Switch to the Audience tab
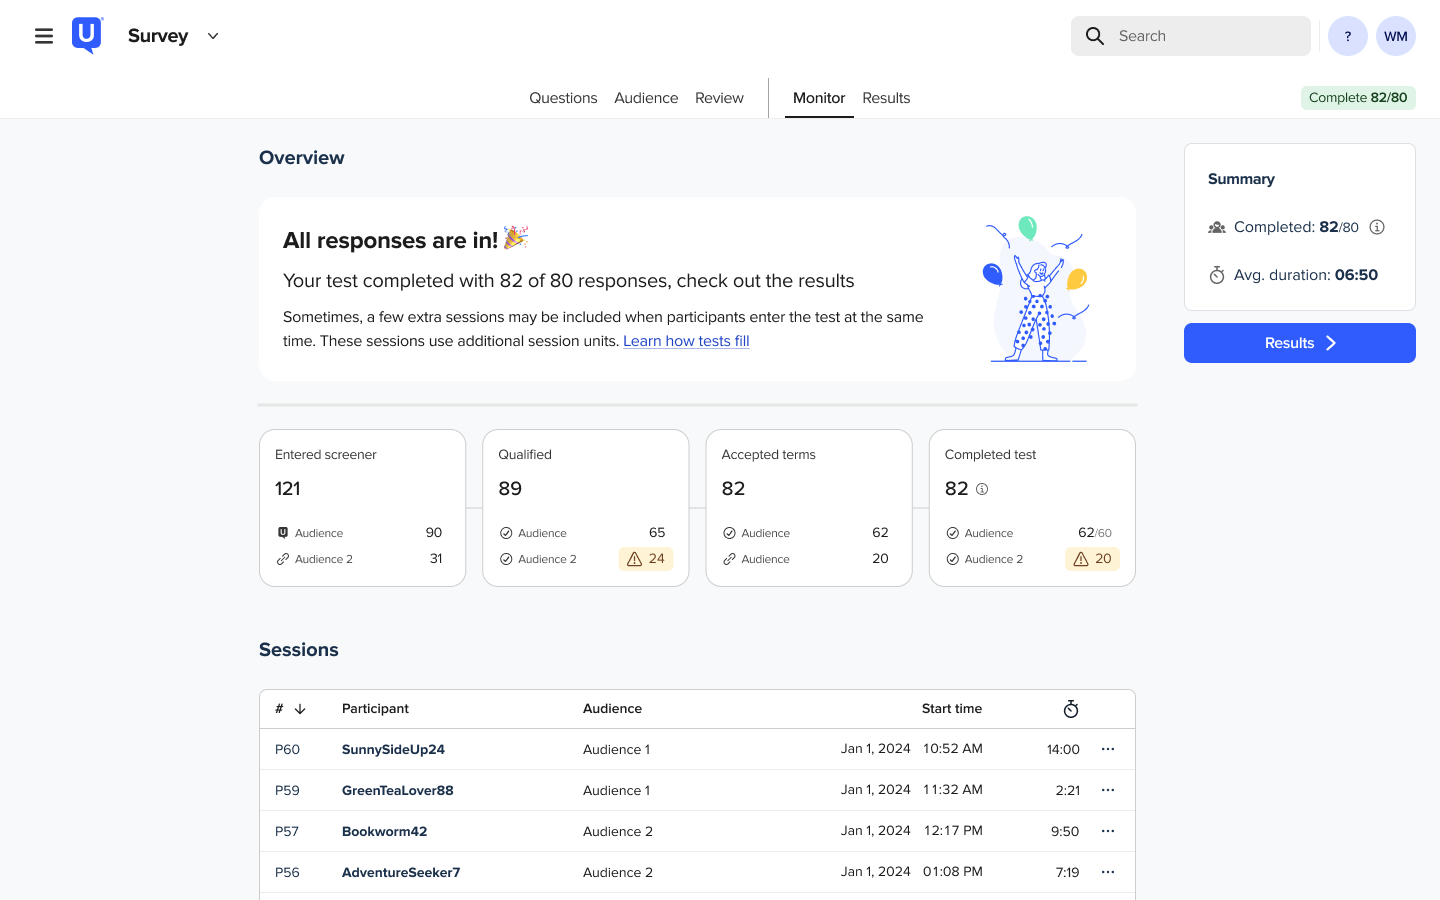The height and width of the screenshot is (900, 1440). pos(646,98)
